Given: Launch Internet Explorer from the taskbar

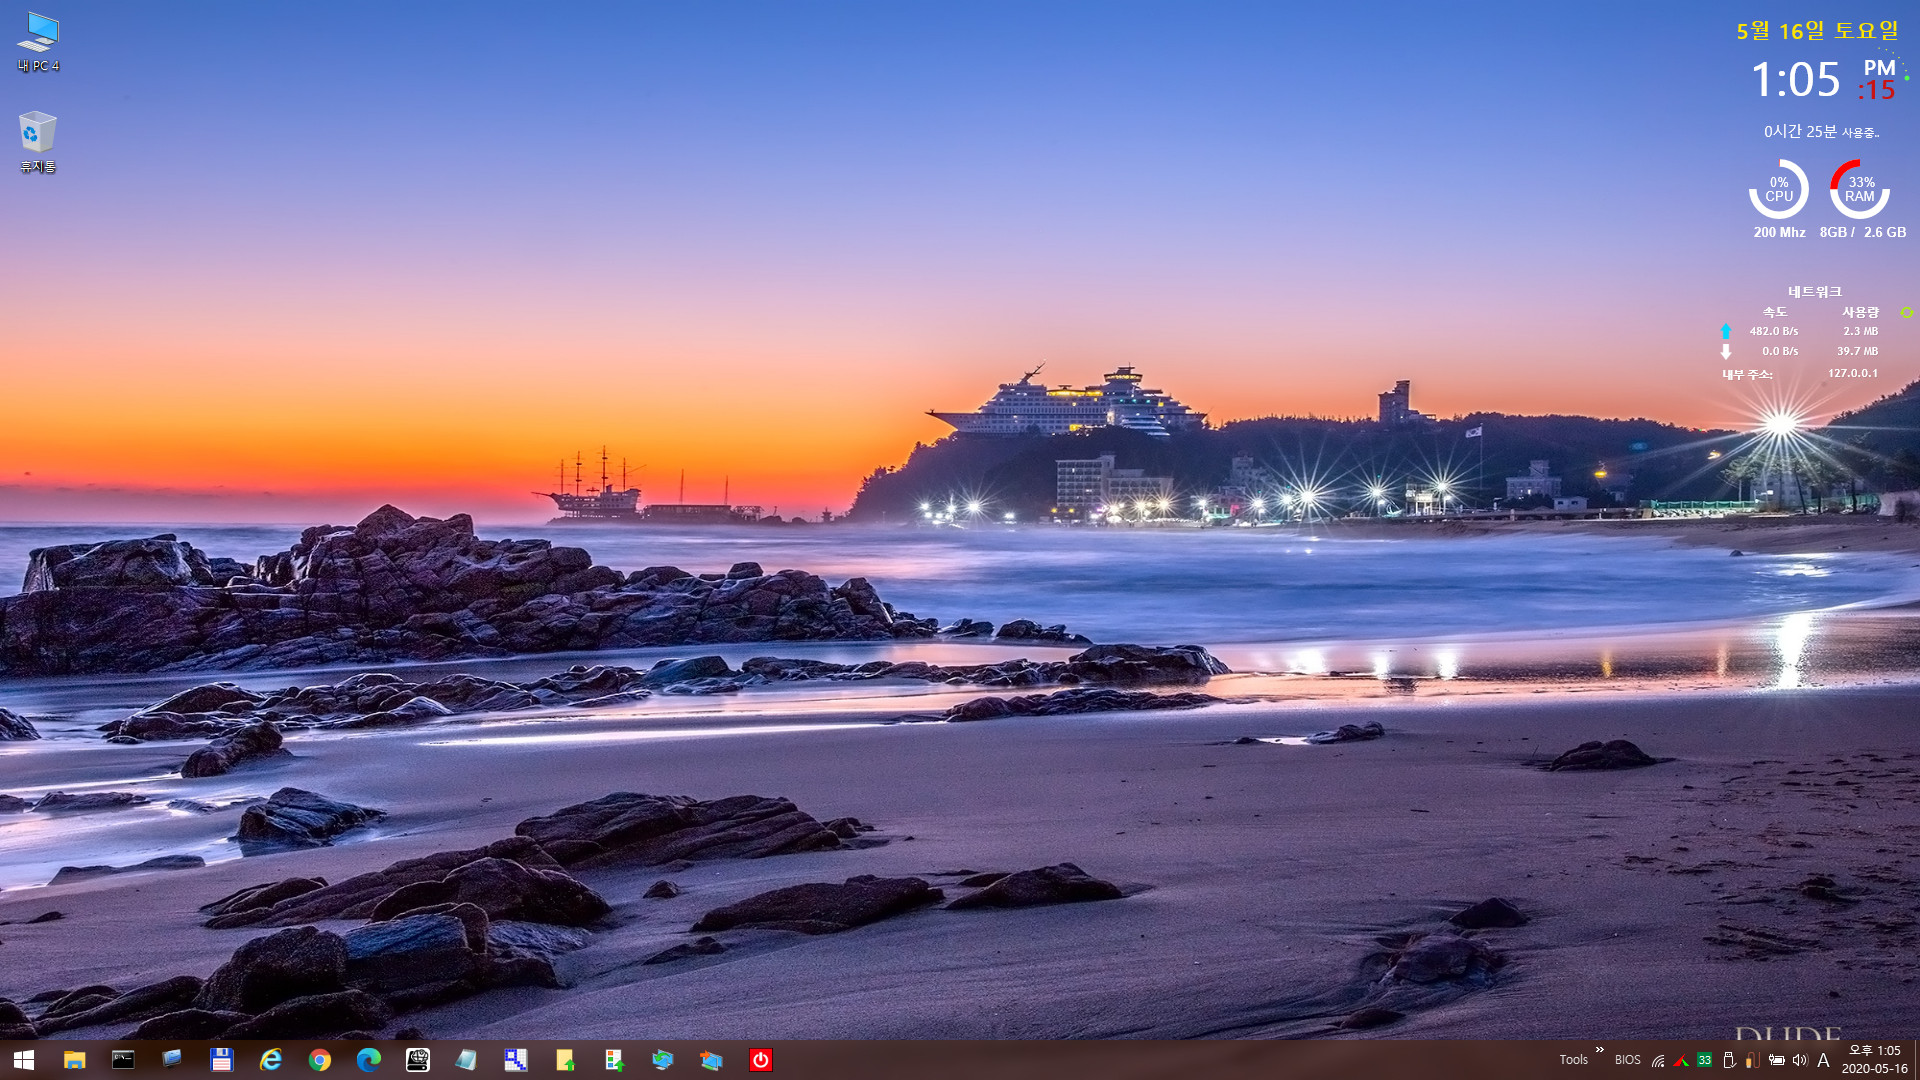Looking at the screenshot, I should click(270, 1060).
